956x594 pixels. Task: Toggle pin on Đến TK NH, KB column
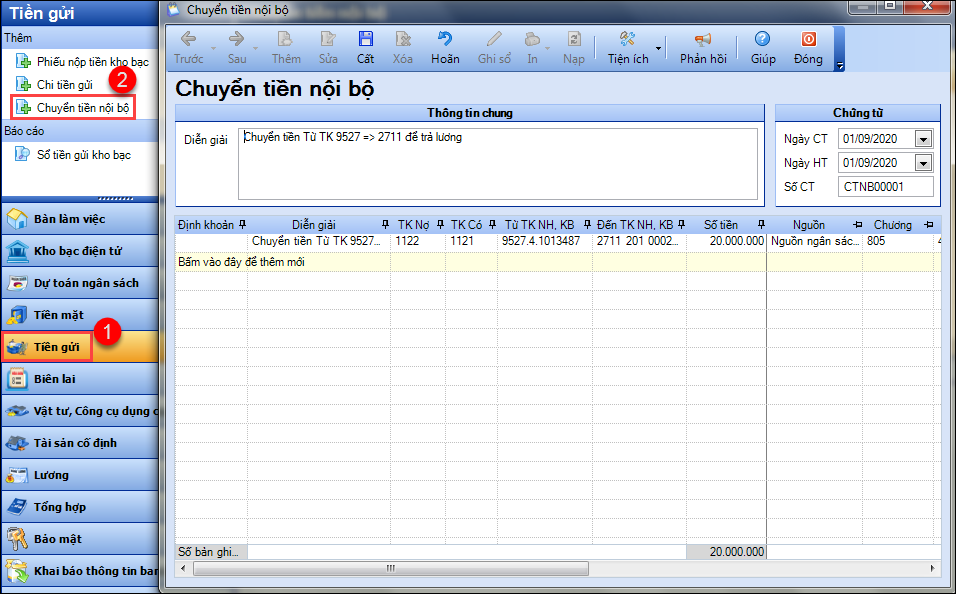681,224
